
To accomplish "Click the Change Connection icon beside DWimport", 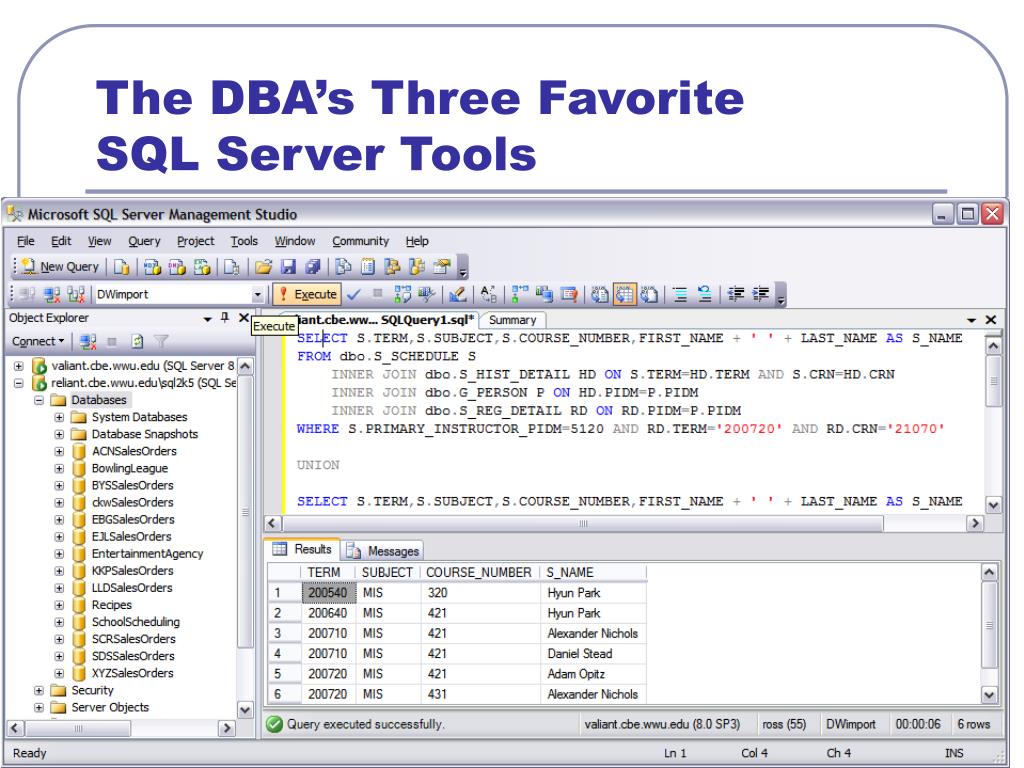I will click(76, 295).
